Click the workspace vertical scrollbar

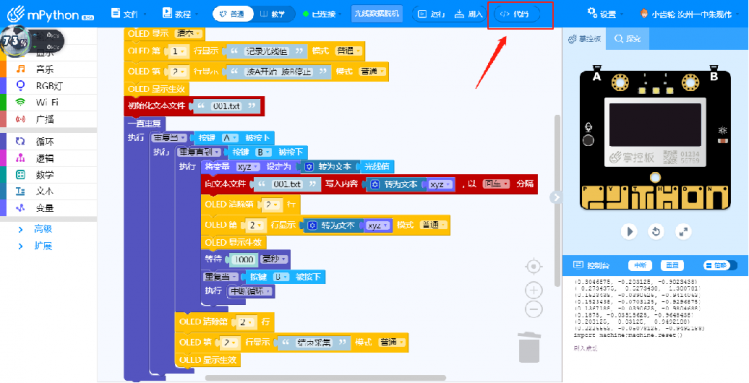(557, 201)
